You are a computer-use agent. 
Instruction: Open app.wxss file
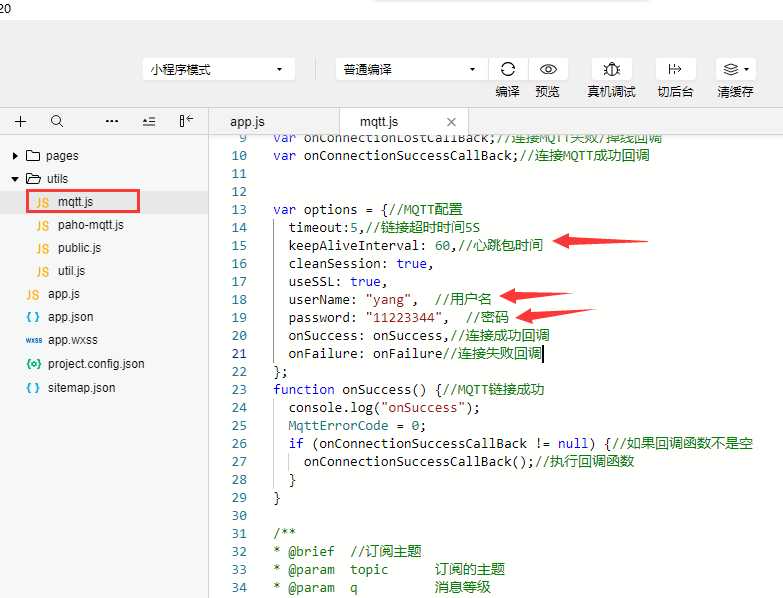(x=72, y=340)
